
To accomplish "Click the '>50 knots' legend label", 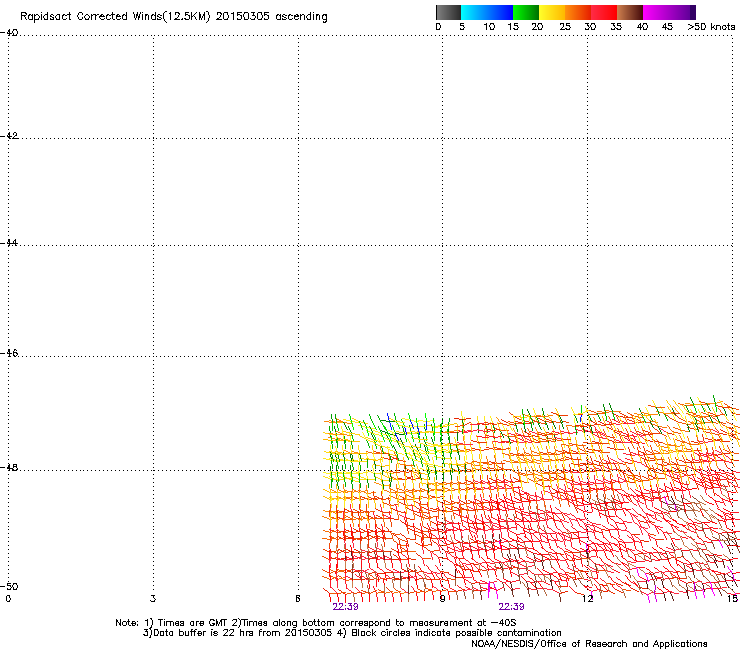I will pos(711,27).
